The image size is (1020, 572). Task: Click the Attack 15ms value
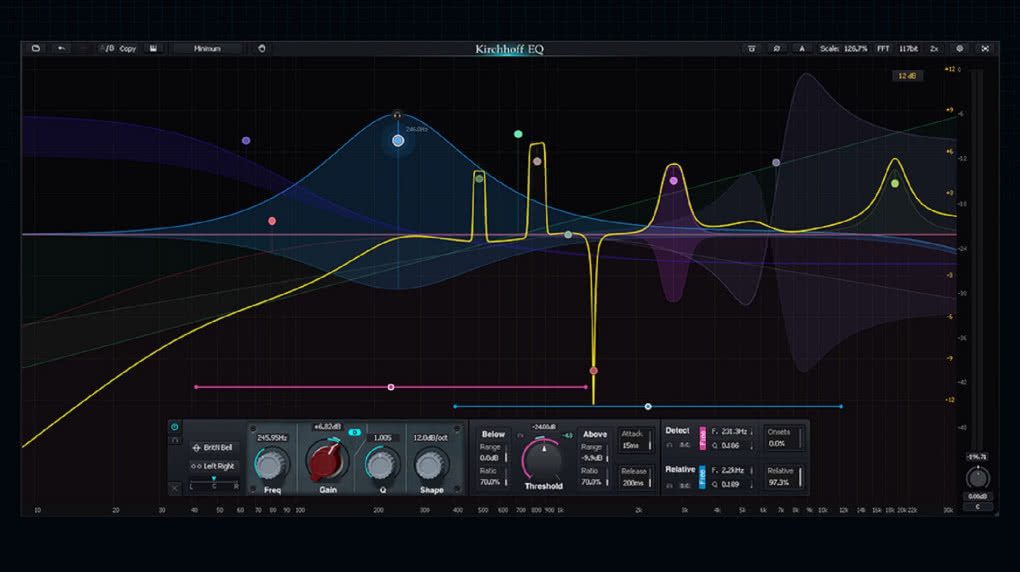pyautogui.click(x=632, y=446)
